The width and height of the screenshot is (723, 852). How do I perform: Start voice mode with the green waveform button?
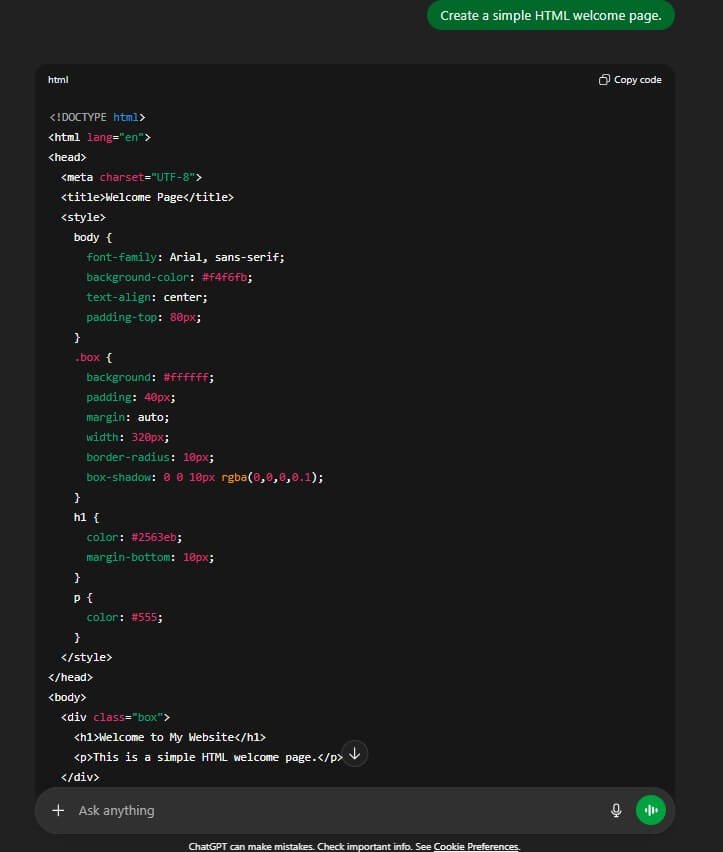(x=651, y=810)
